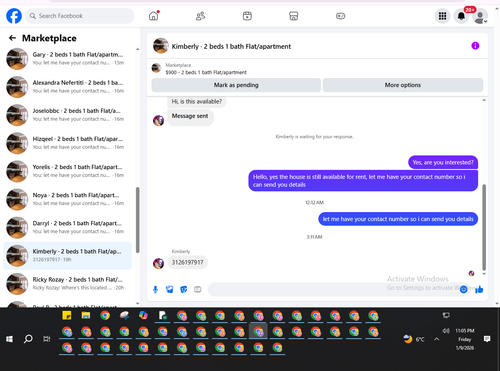500x371 pixels.
Task: Open the volume speaker tray icon
Action: (446, 331)
